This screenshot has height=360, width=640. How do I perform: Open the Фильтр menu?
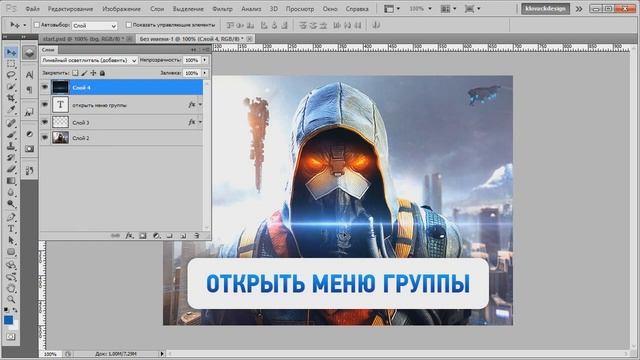click(x=222, y=9)
